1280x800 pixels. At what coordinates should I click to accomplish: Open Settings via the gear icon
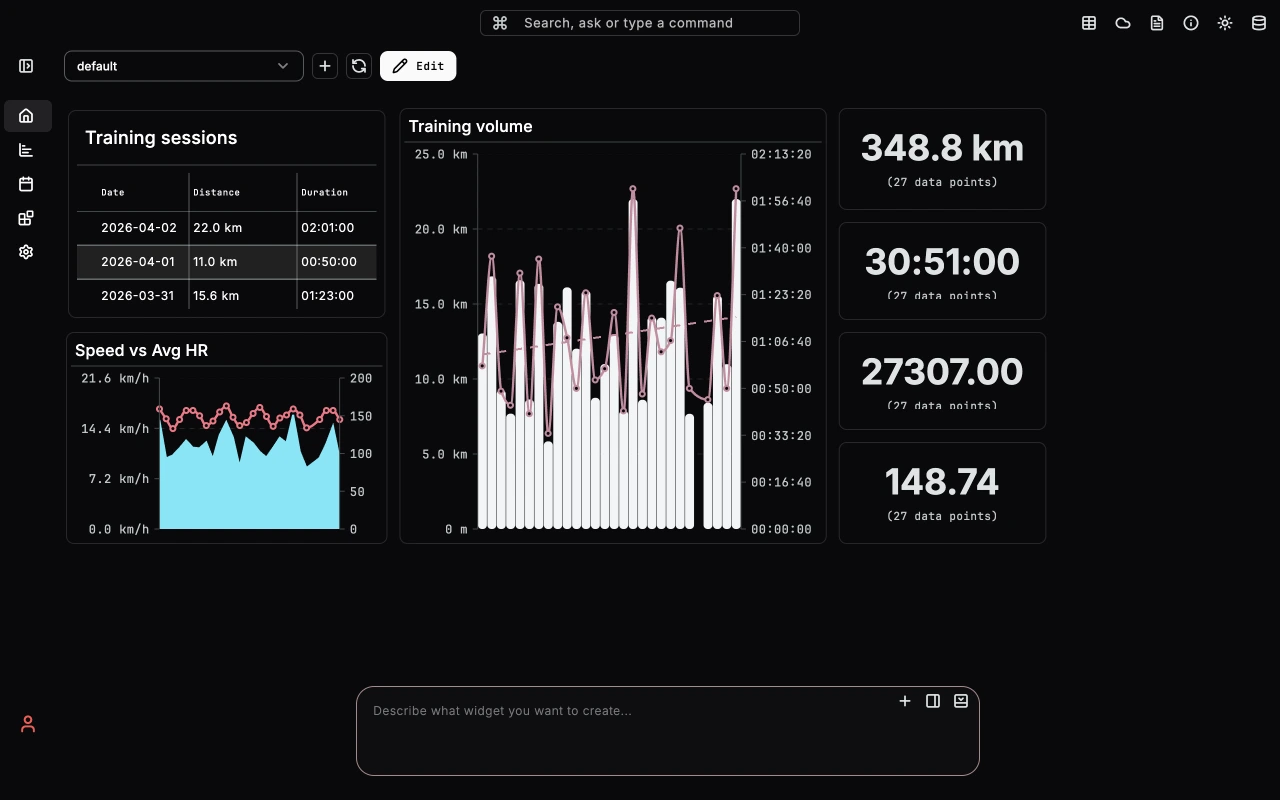(x=26, y=251)
